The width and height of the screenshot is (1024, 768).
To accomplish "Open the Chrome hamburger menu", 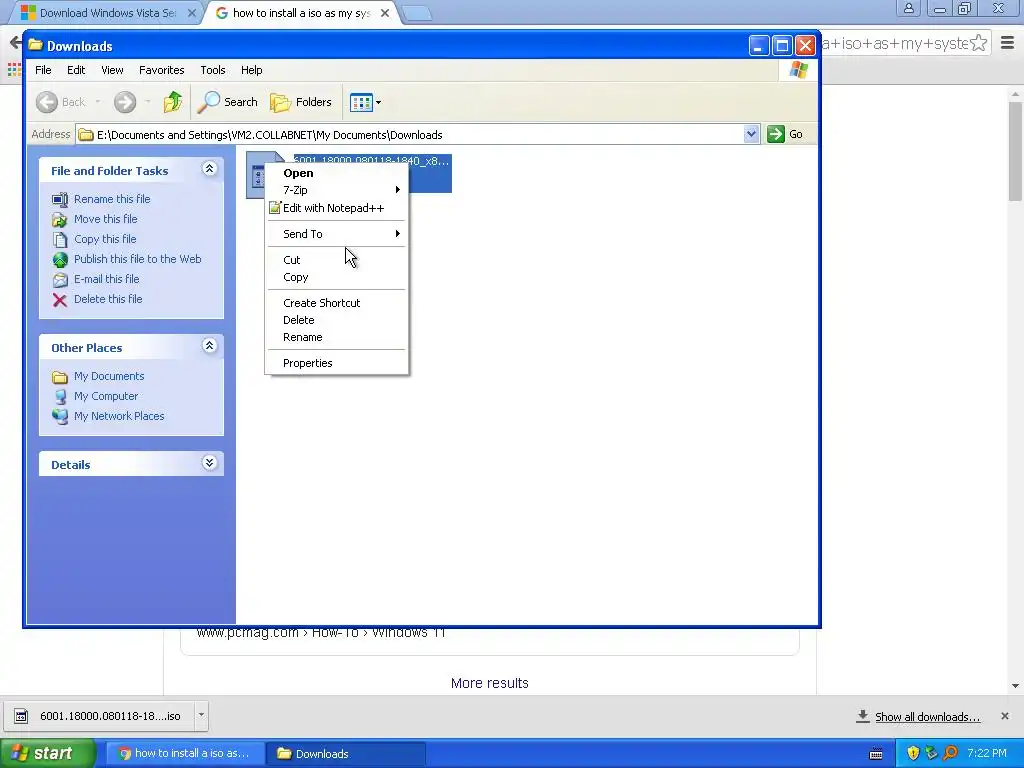I will coord(1007,43).
